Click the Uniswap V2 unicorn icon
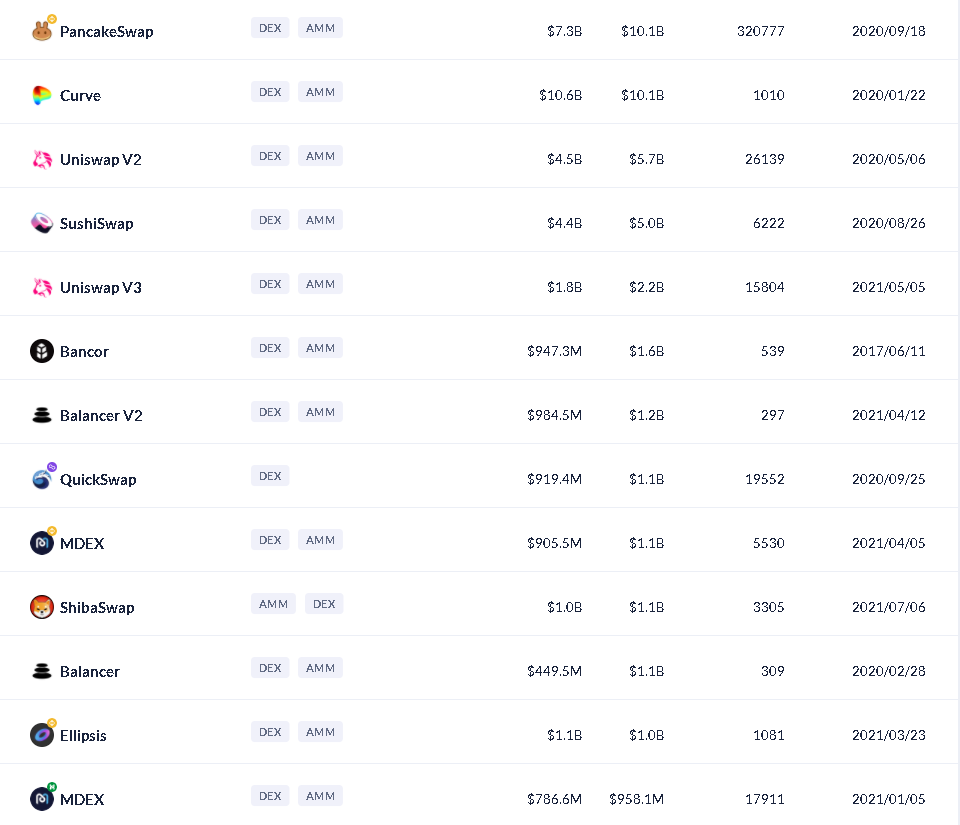 pos(41,160)
